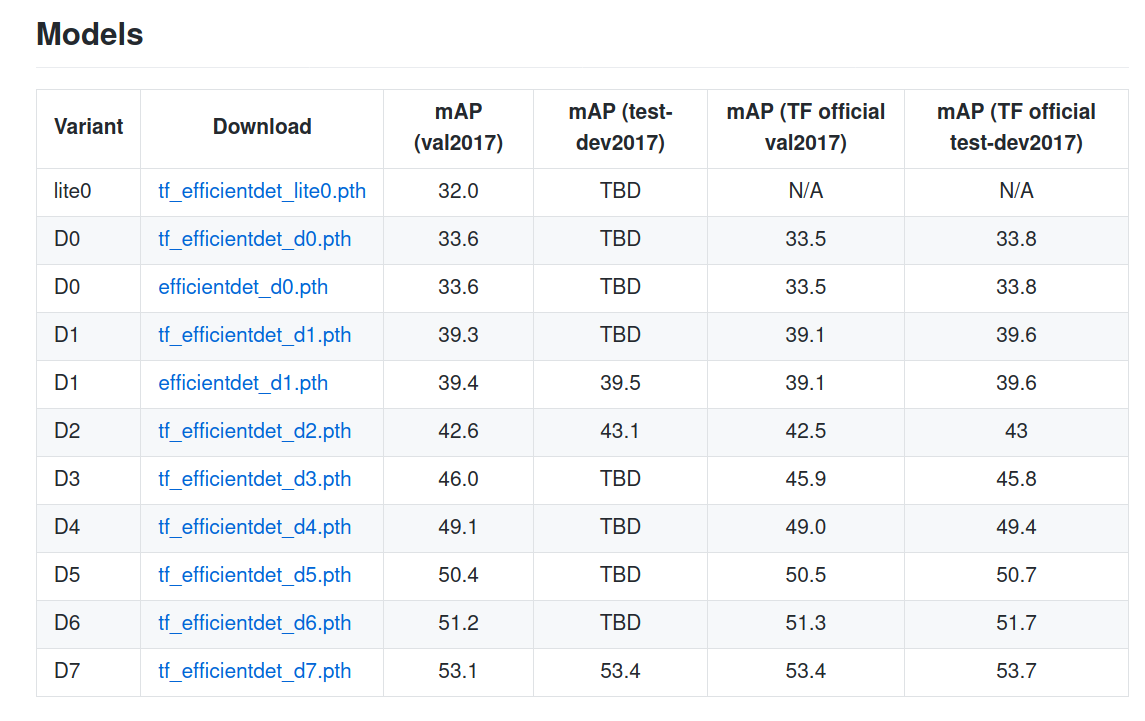Image resolution: width=1145 pixels, height=721 pixels.
Task: Click the "51.7" value in D6 row
Action: pyautogui.click(x=1016, y=623)
